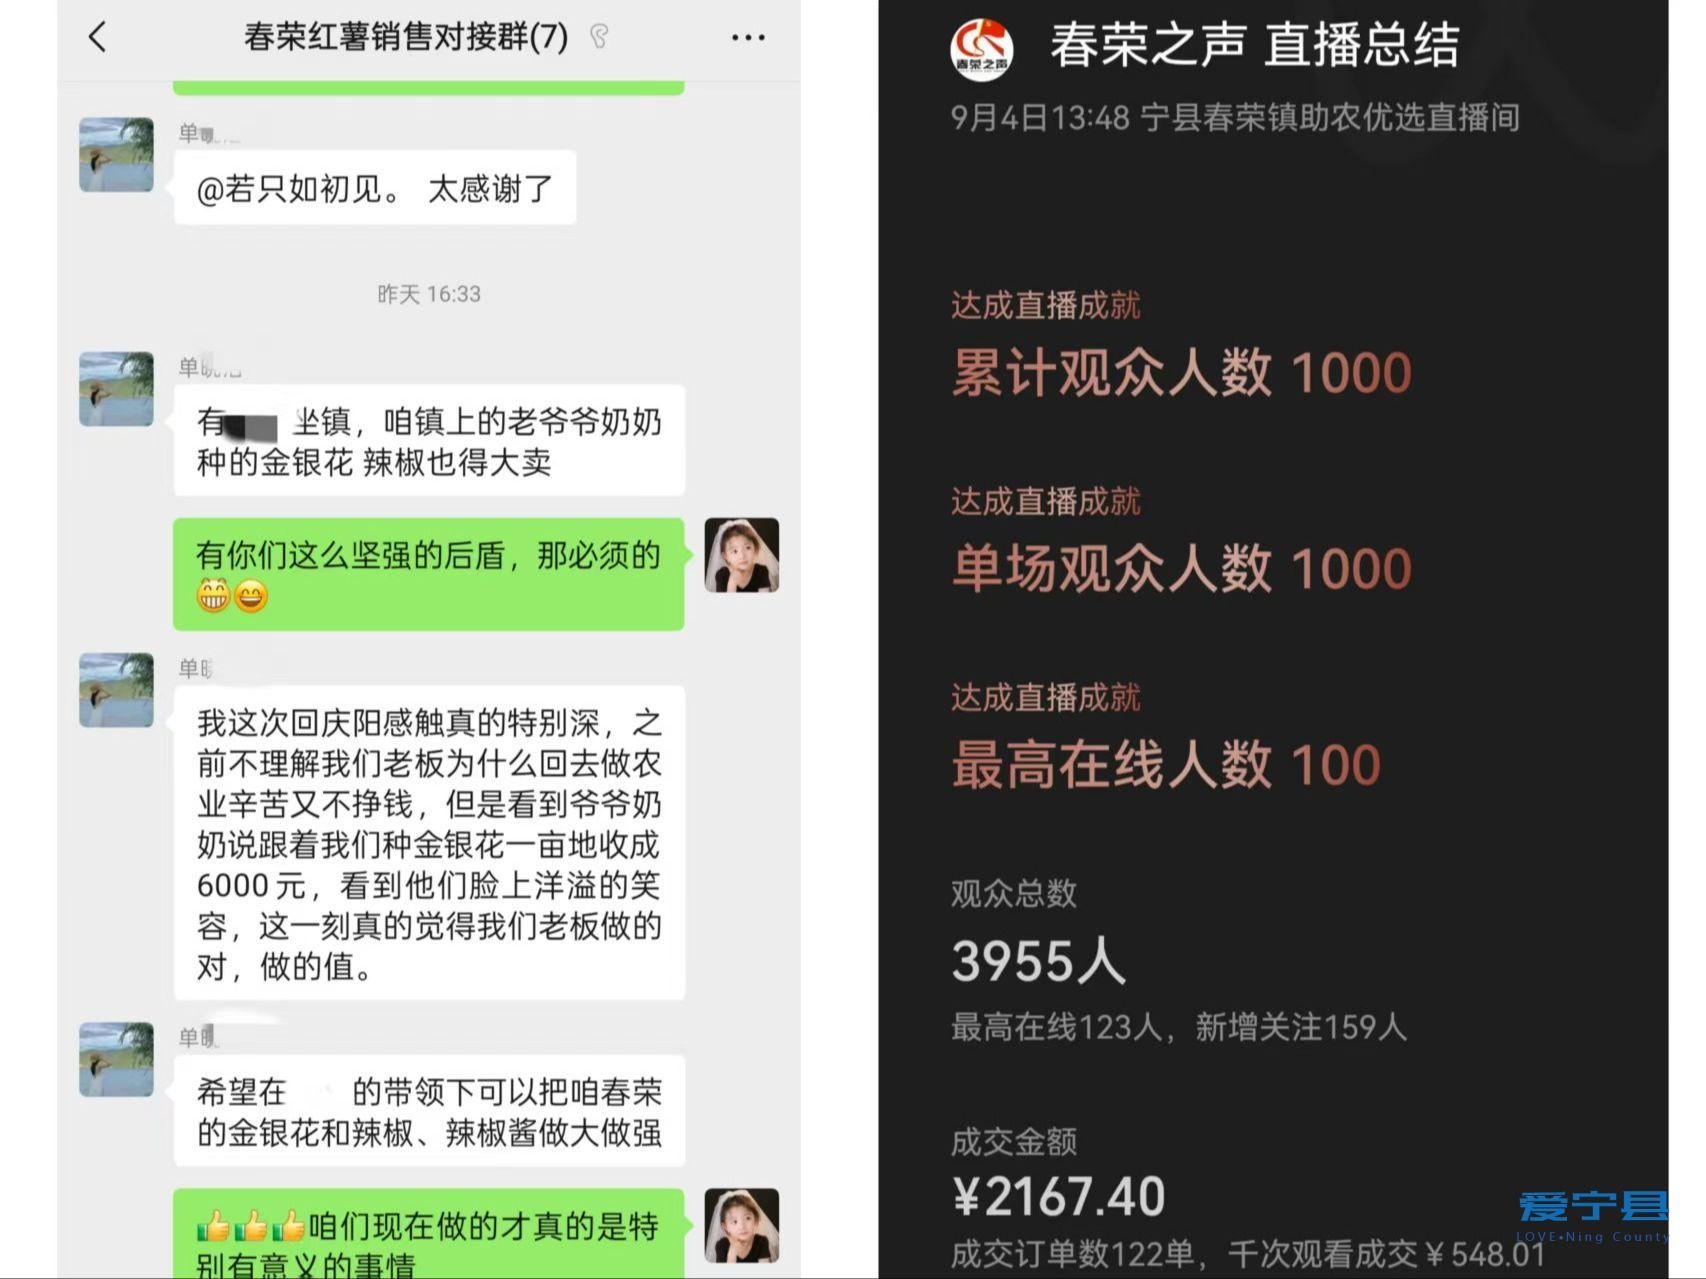Tap sender avatar beside 太感谢了 message
The width and height of the screenshot is (1706, 1279).
[116, 155]
